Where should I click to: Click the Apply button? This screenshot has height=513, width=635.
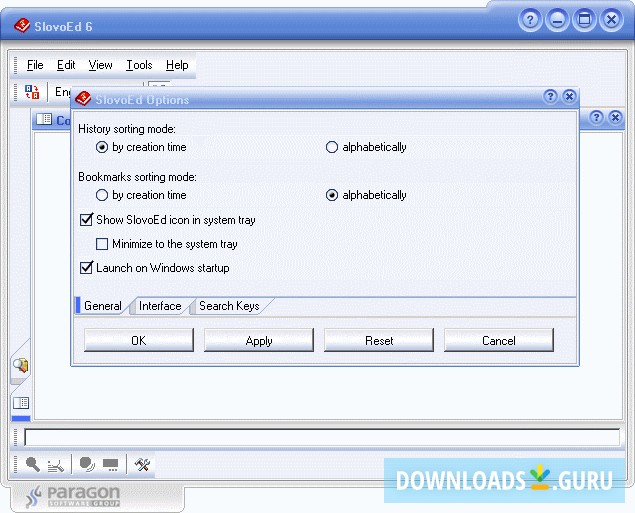click(259, 341)
